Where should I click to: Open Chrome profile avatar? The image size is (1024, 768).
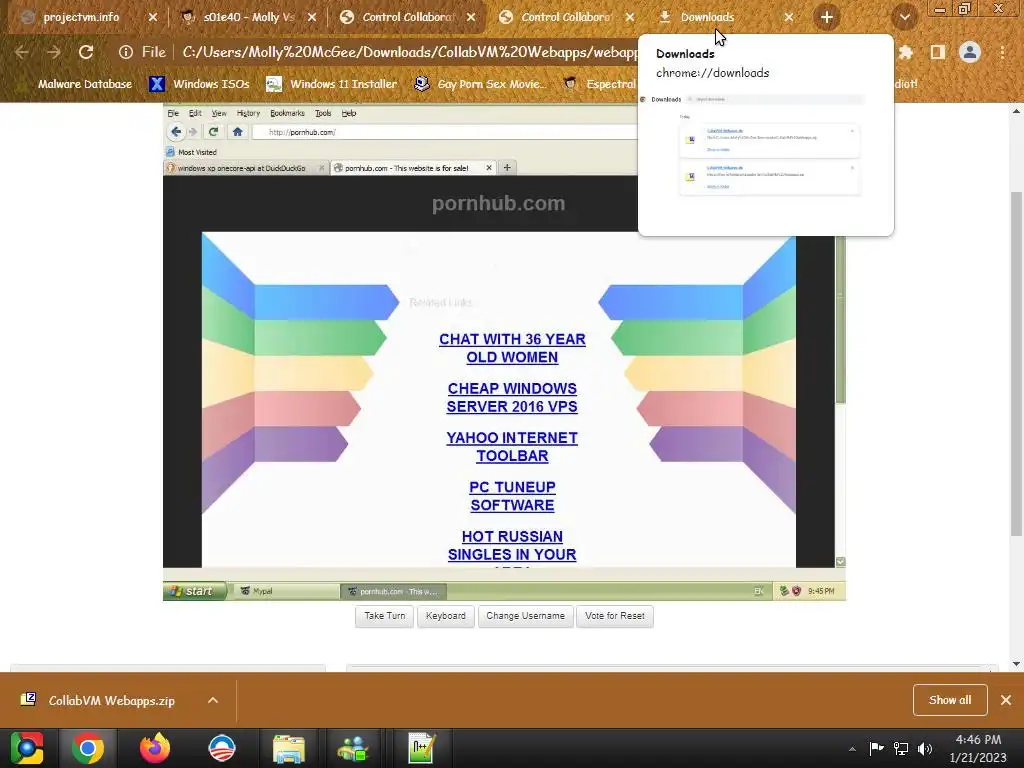point(970,52)
